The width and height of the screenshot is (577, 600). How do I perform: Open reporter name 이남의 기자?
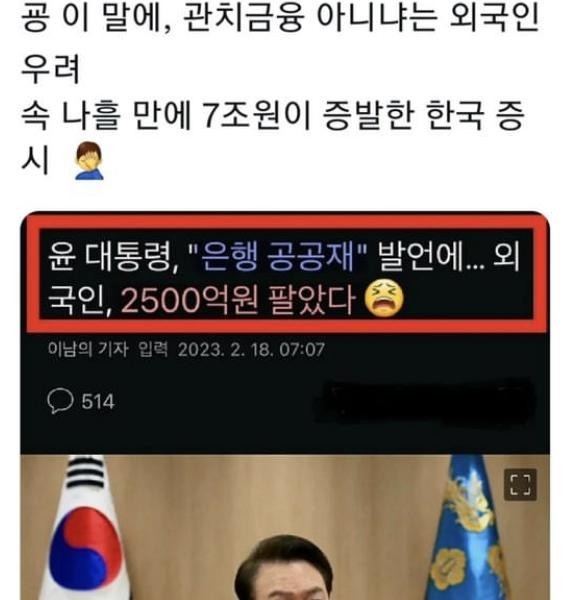coord(88,349)
